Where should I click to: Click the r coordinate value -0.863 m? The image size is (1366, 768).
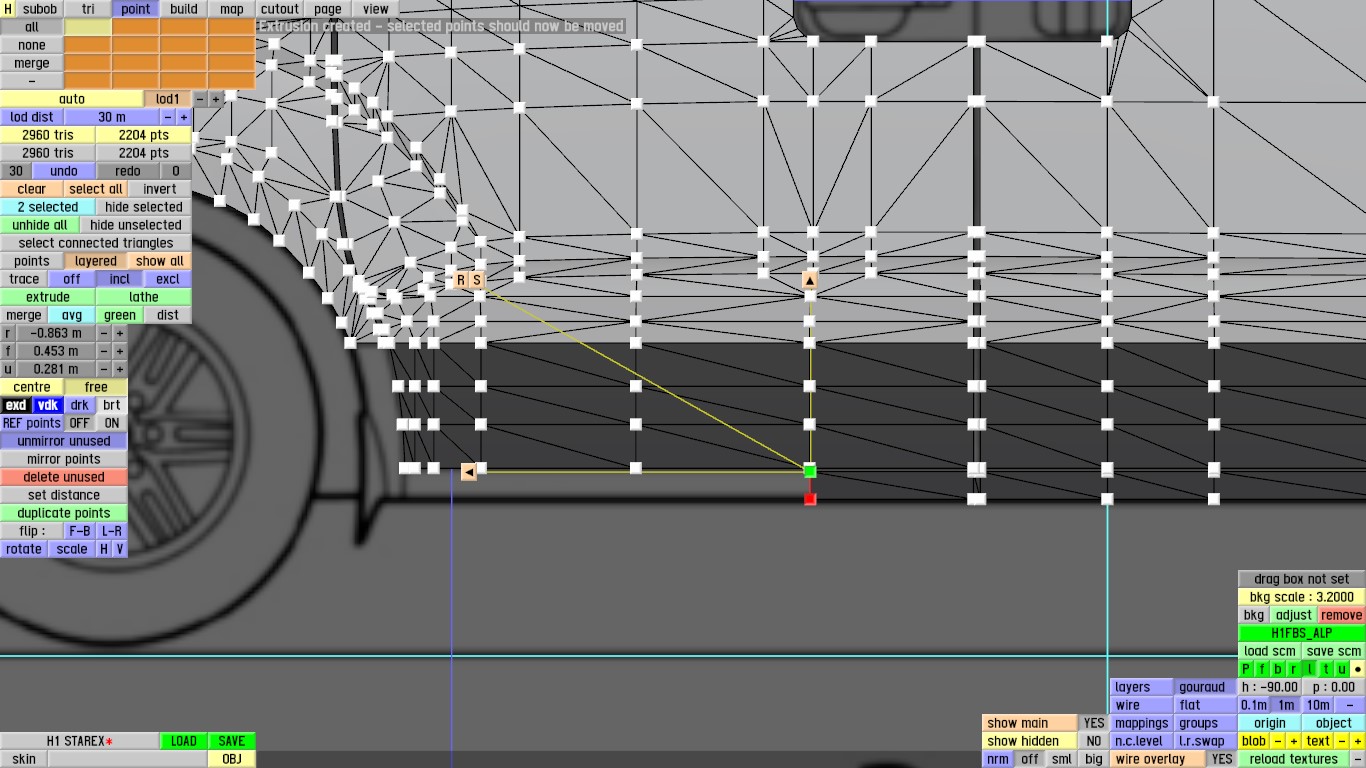click(x=56, y=333)
